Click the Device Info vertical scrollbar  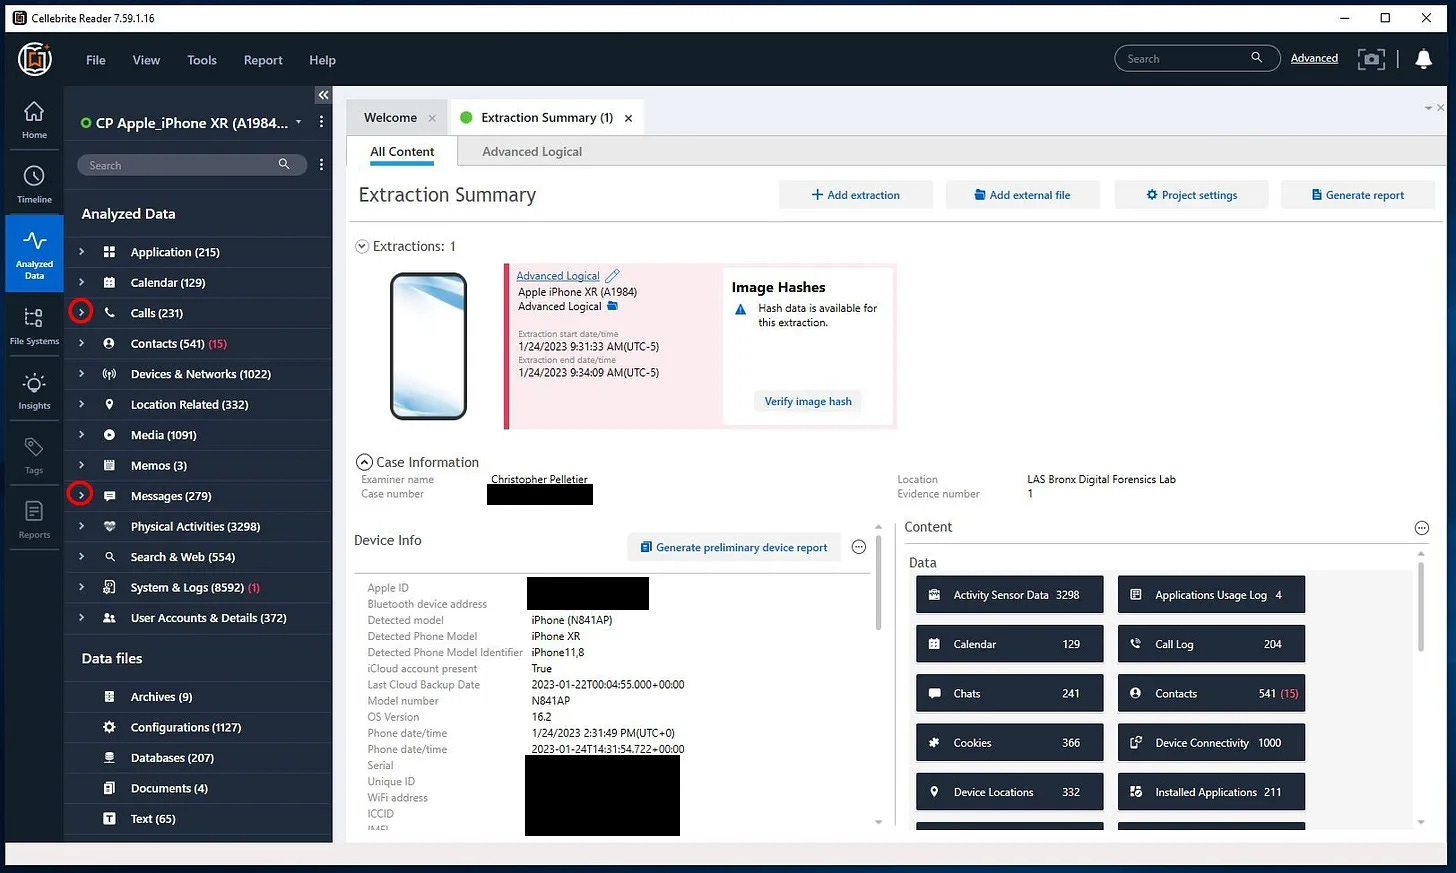(x=878, y=585)
